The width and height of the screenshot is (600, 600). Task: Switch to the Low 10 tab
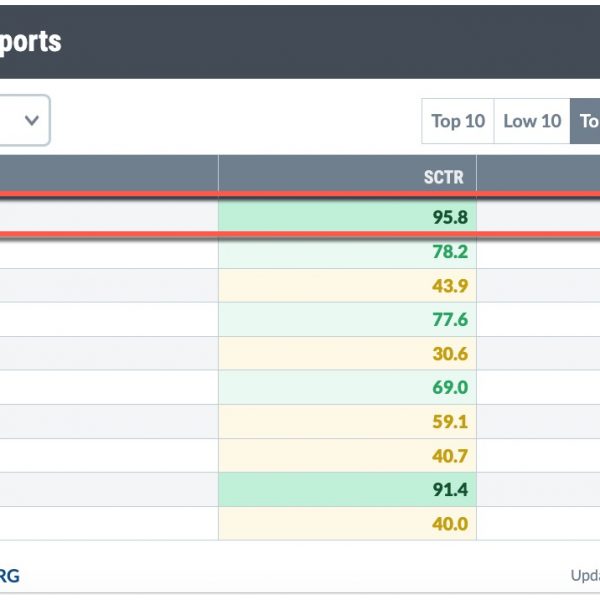(532, 121)
